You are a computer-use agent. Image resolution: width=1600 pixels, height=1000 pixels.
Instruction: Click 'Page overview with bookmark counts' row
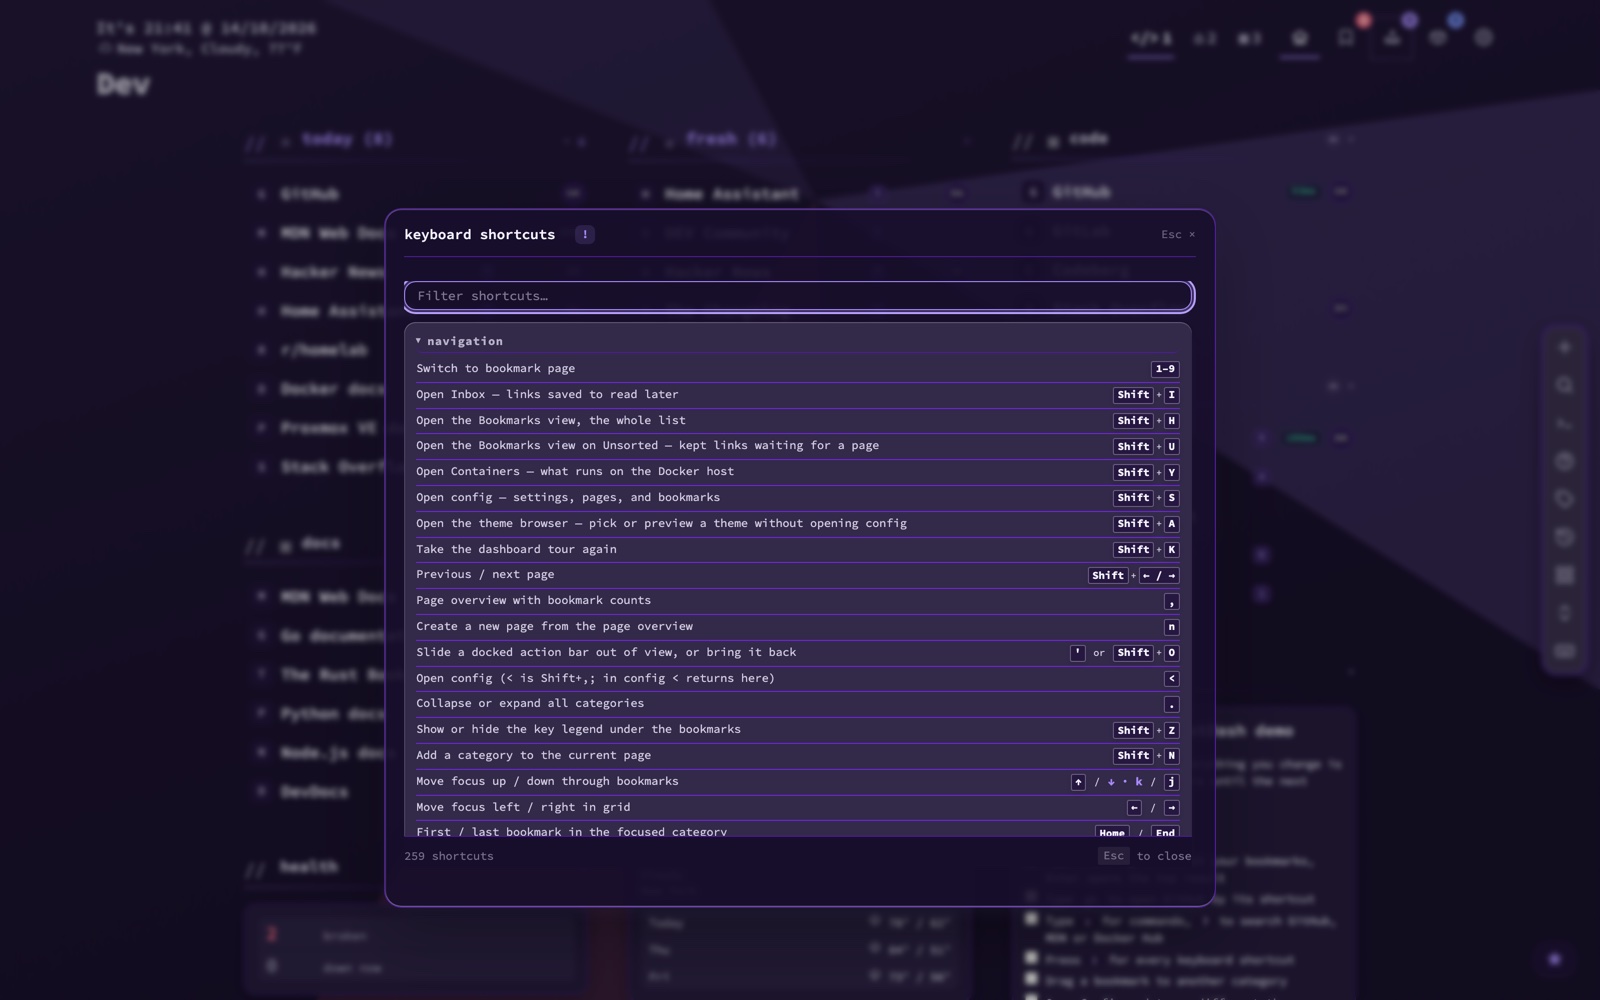click(798, 601)
